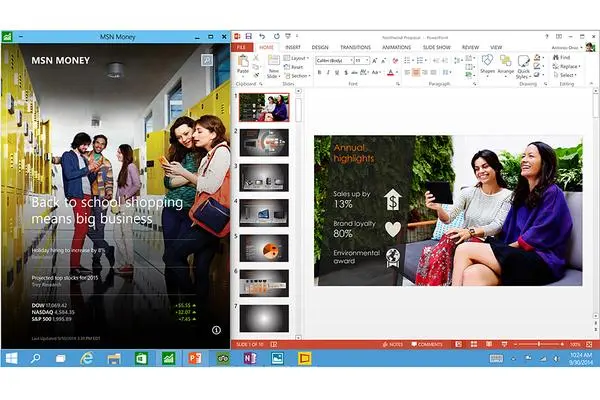
Task: Click spell check icon in status bar
Action: [x=274, y=344]
